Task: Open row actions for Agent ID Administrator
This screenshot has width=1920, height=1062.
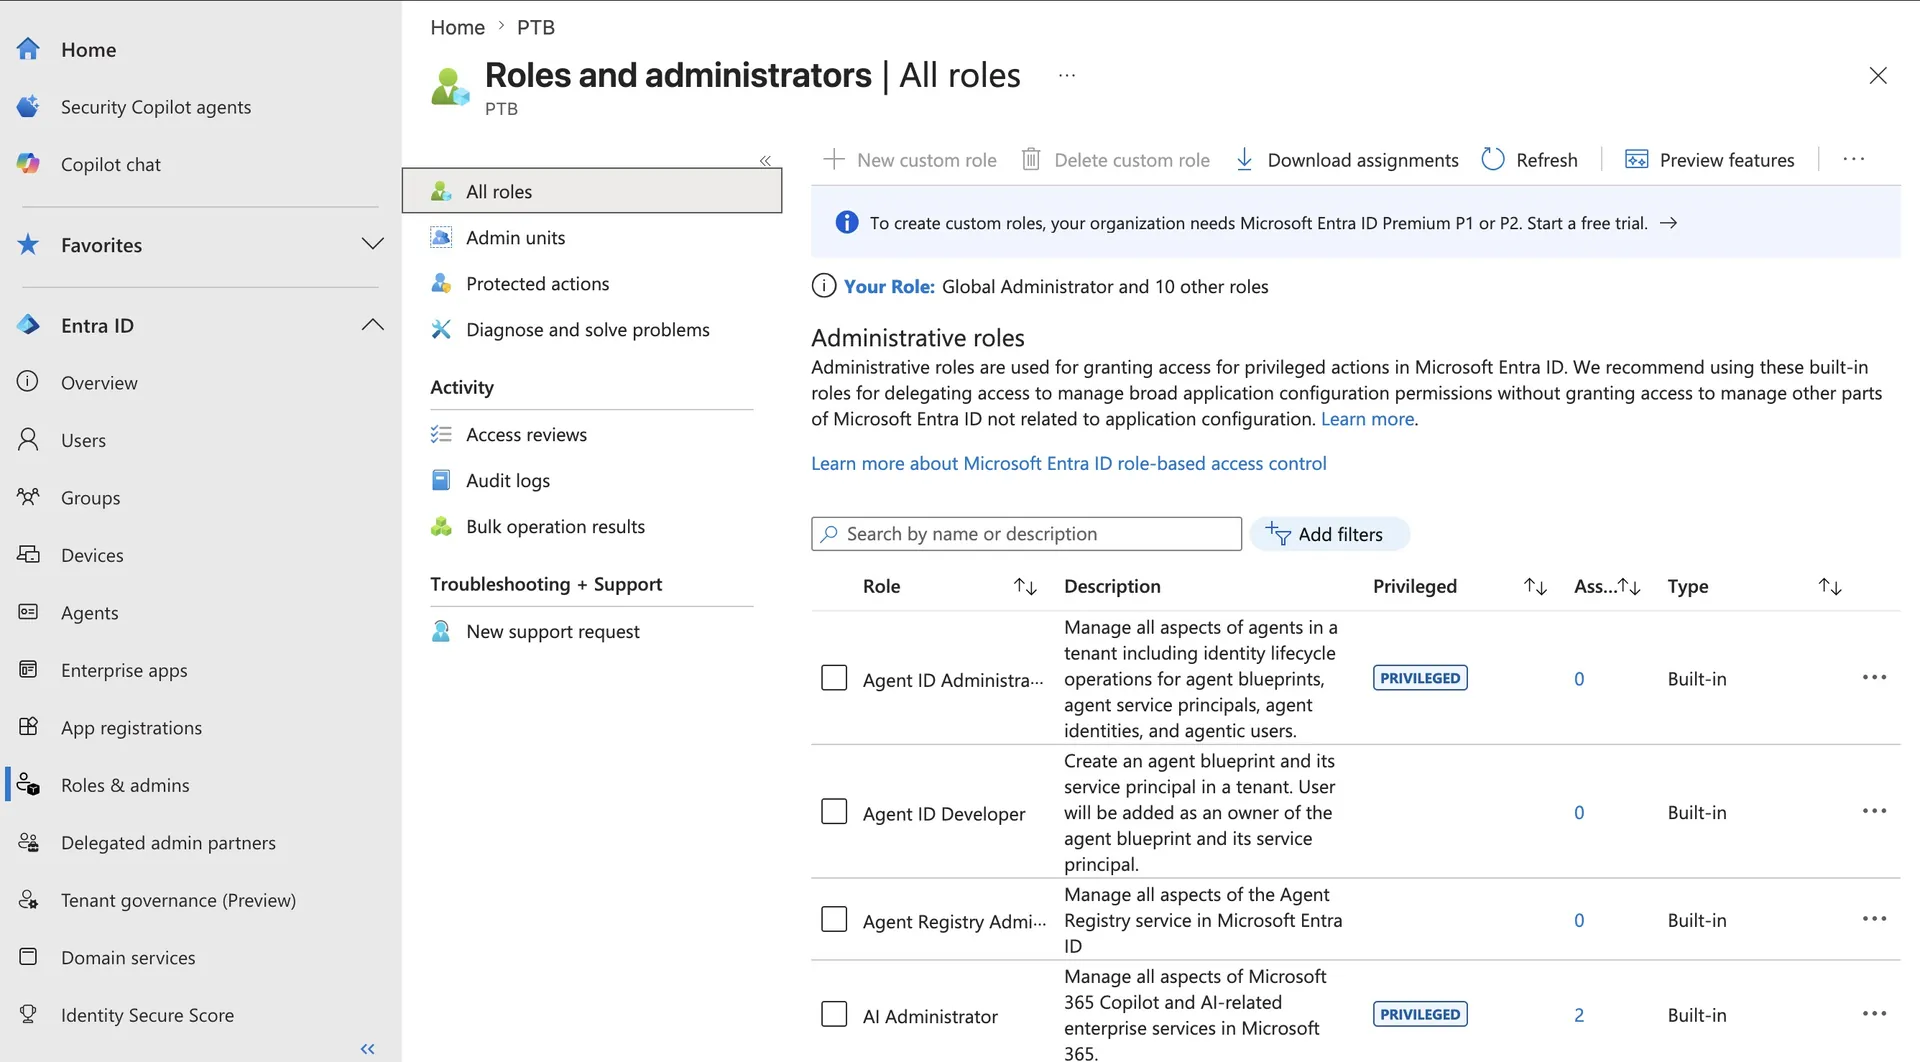Action: (1874, 678)
